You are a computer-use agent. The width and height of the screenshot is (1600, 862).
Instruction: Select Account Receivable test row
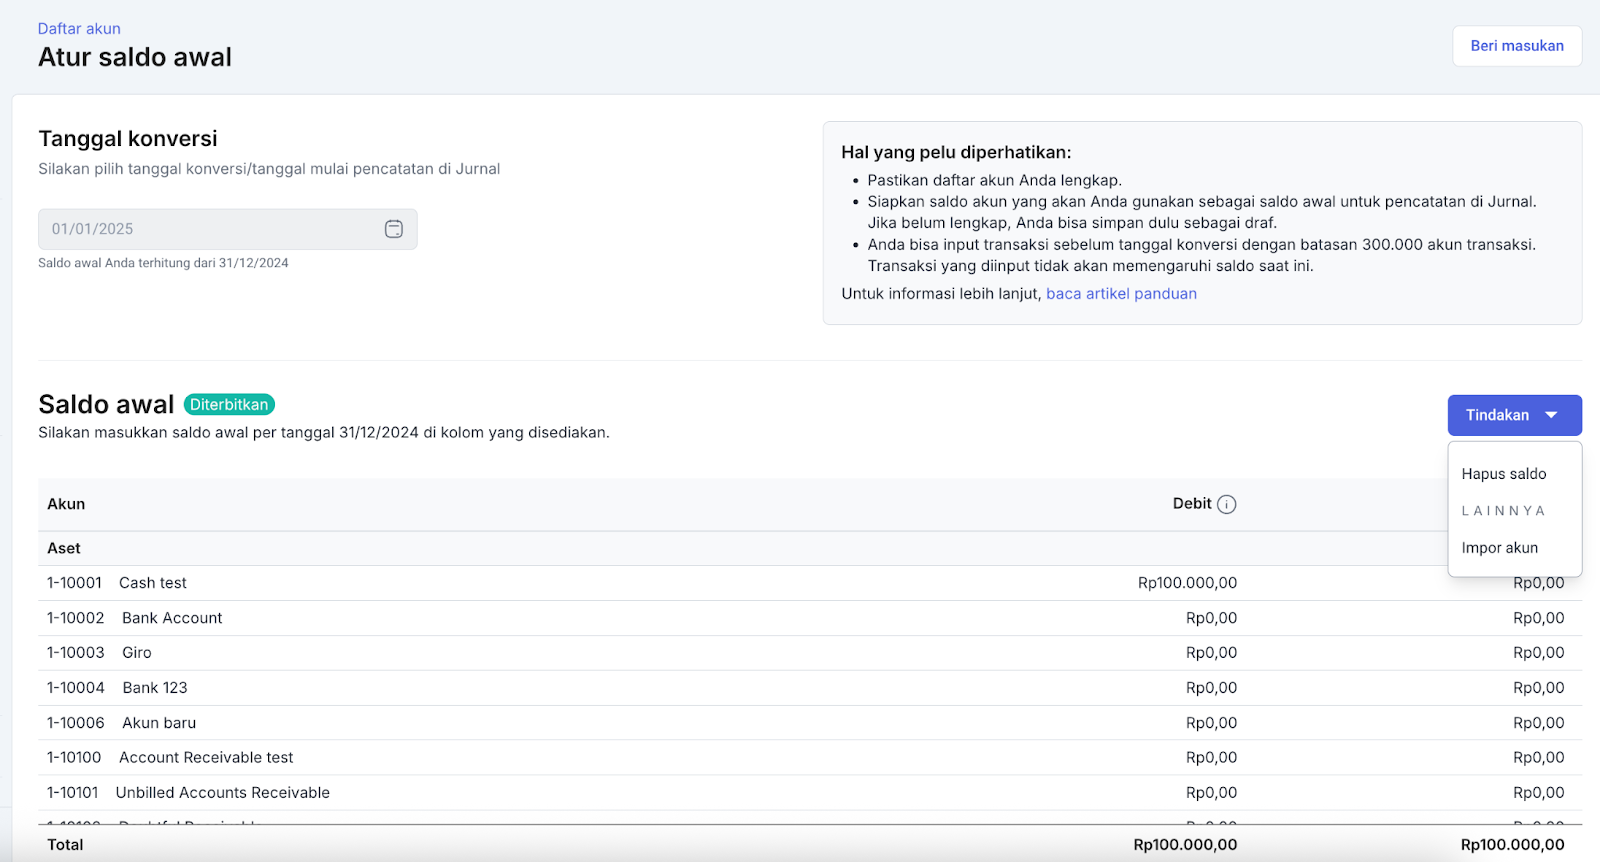pos(206,758)
